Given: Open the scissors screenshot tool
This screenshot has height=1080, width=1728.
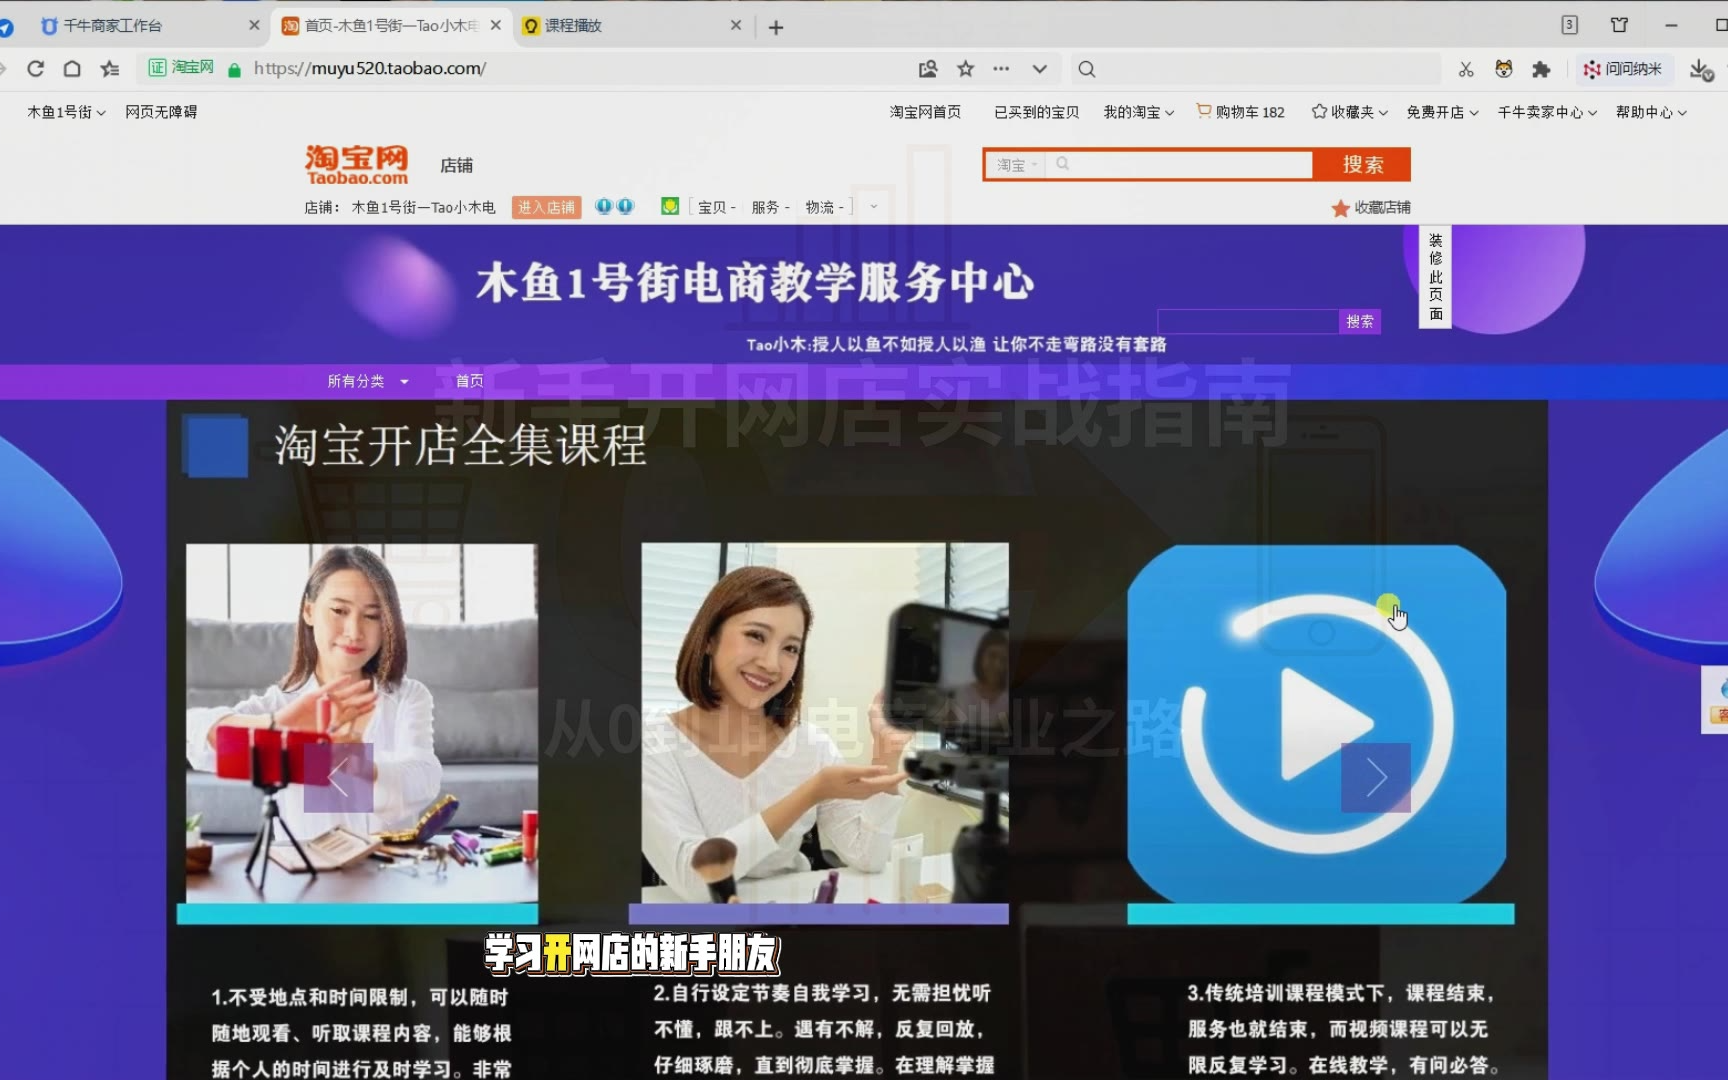Looking at the screenshot, I should pos(1466,69).
